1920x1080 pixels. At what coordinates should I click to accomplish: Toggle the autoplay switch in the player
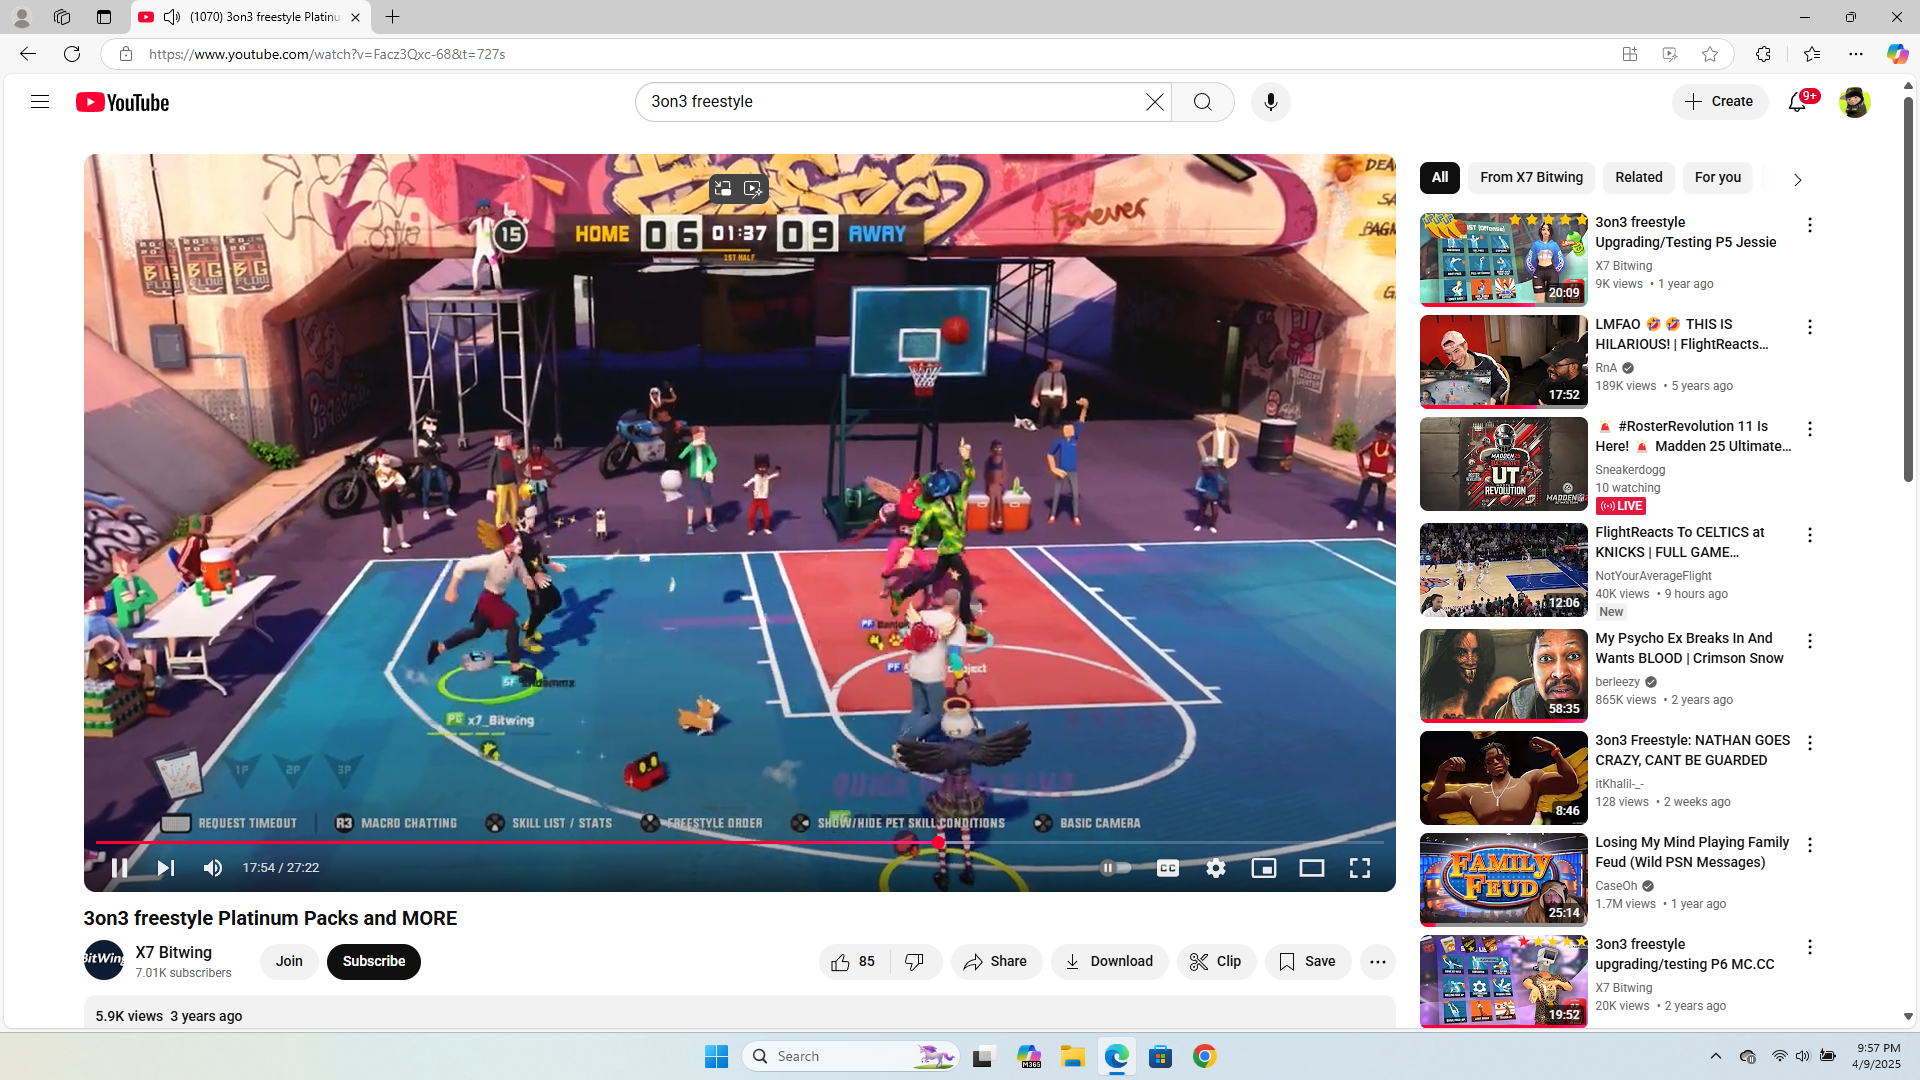click(x=1115, y=868)
